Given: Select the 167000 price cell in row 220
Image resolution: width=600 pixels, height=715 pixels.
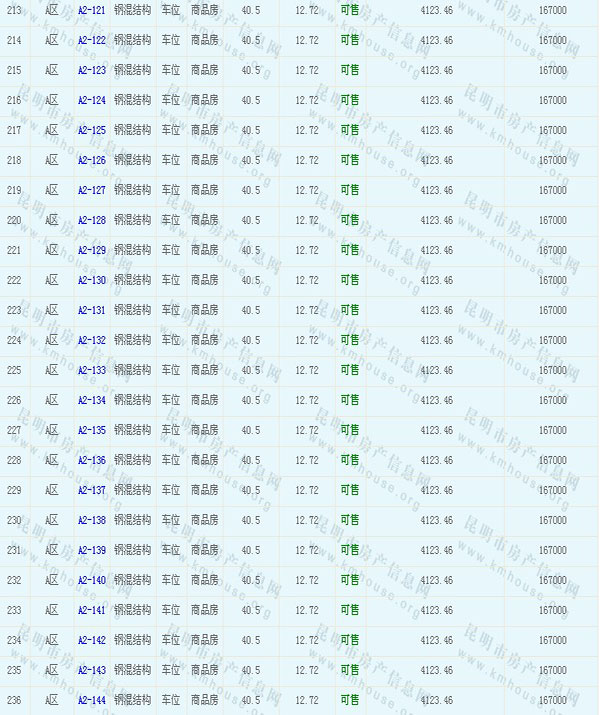Looking at the screenshot, I should click(x=552, y=220).
